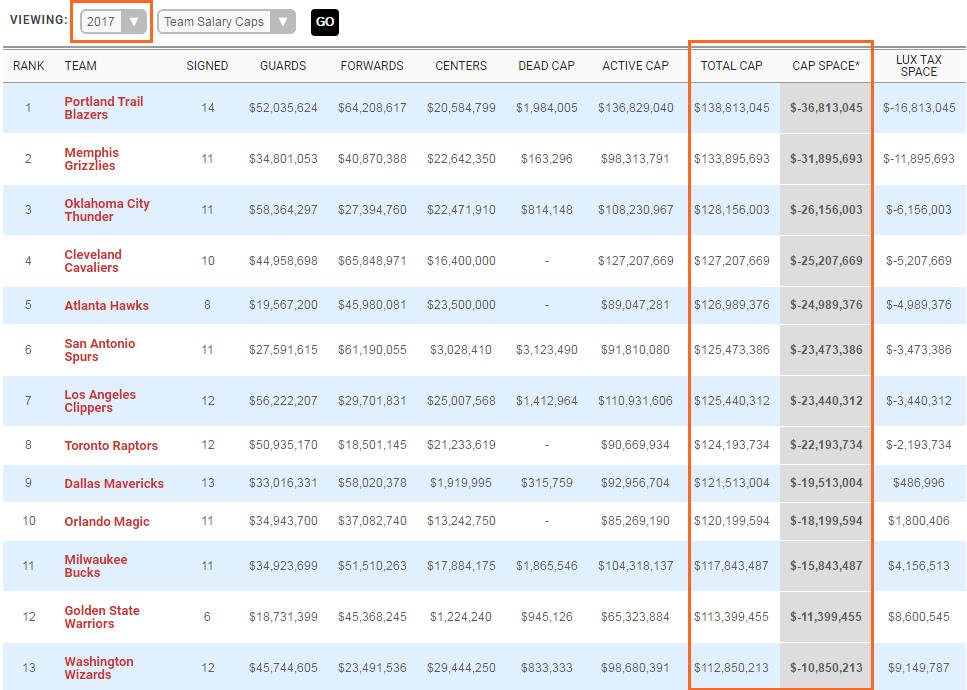The image size is (967, 690).
Task: Sort by the RANK column header
Action: coord(28,66)
